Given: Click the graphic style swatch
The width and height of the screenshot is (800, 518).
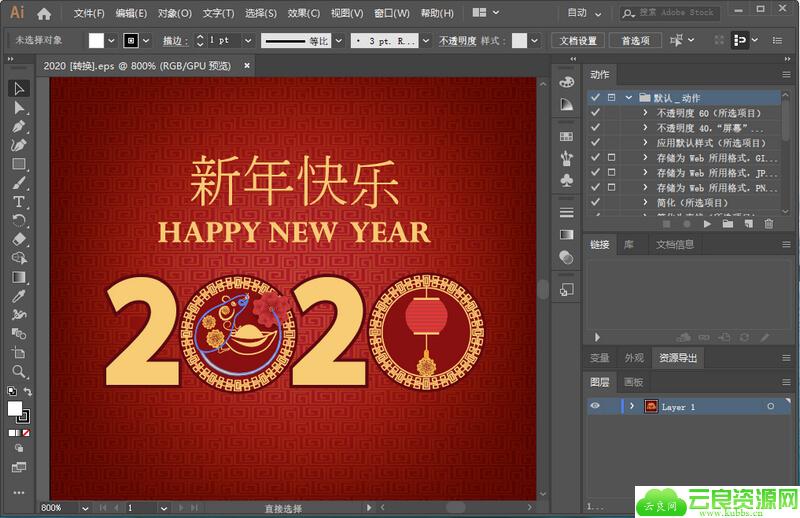Looking at the screenshot, I should pyautogui.click(x=519, y=40).
